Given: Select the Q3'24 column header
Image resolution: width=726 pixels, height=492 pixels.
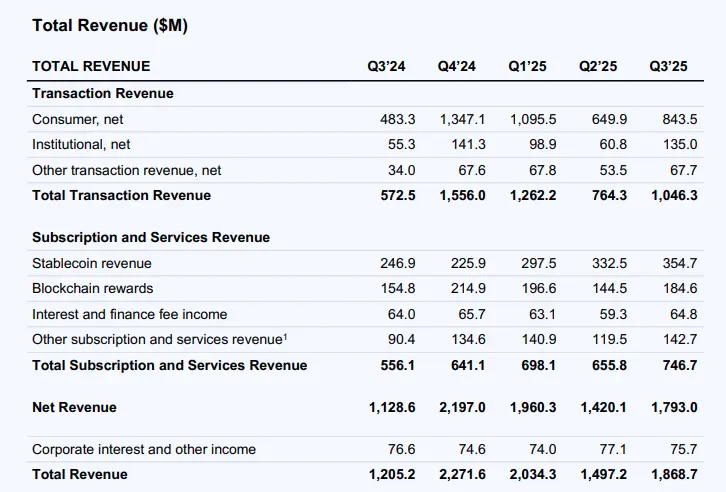Looking at the screenshot, I should click(386, 67).
